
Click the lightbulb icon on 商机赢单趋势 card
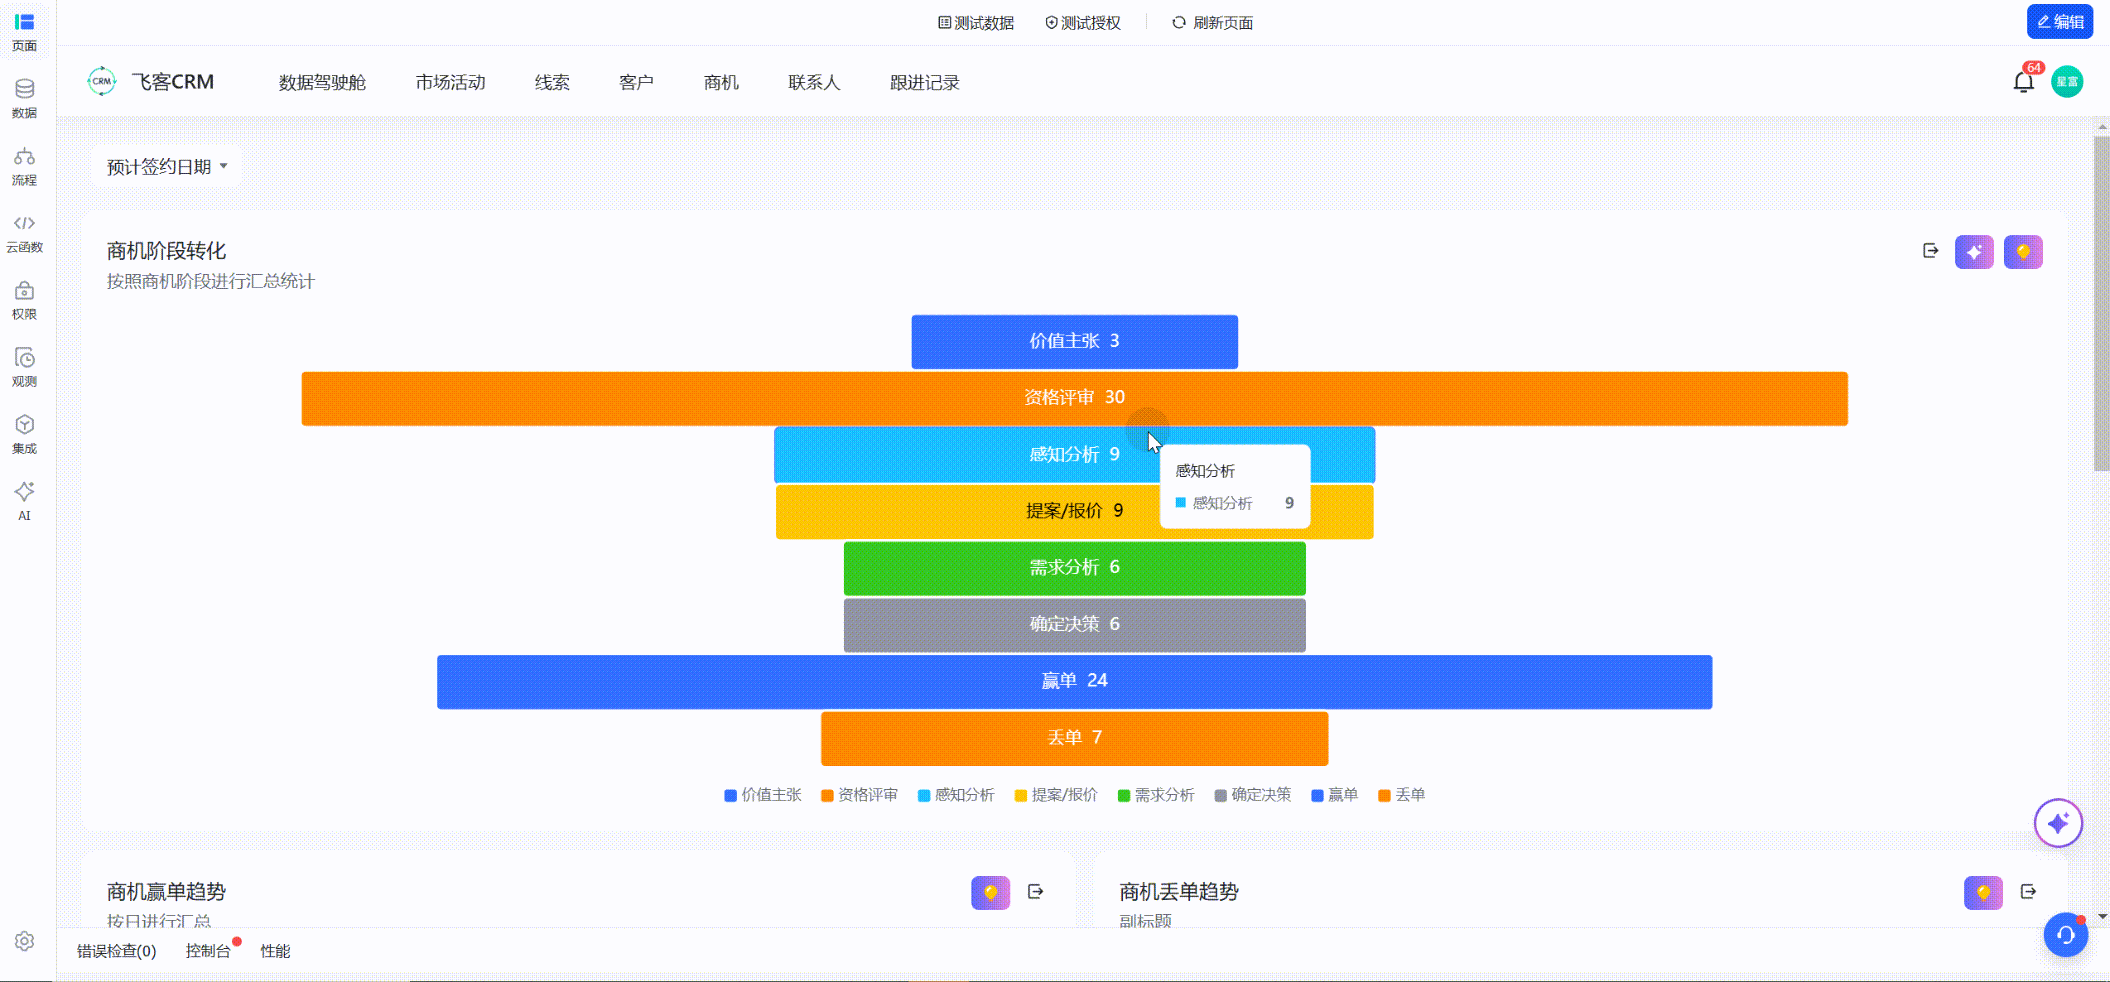click(990, 892)
